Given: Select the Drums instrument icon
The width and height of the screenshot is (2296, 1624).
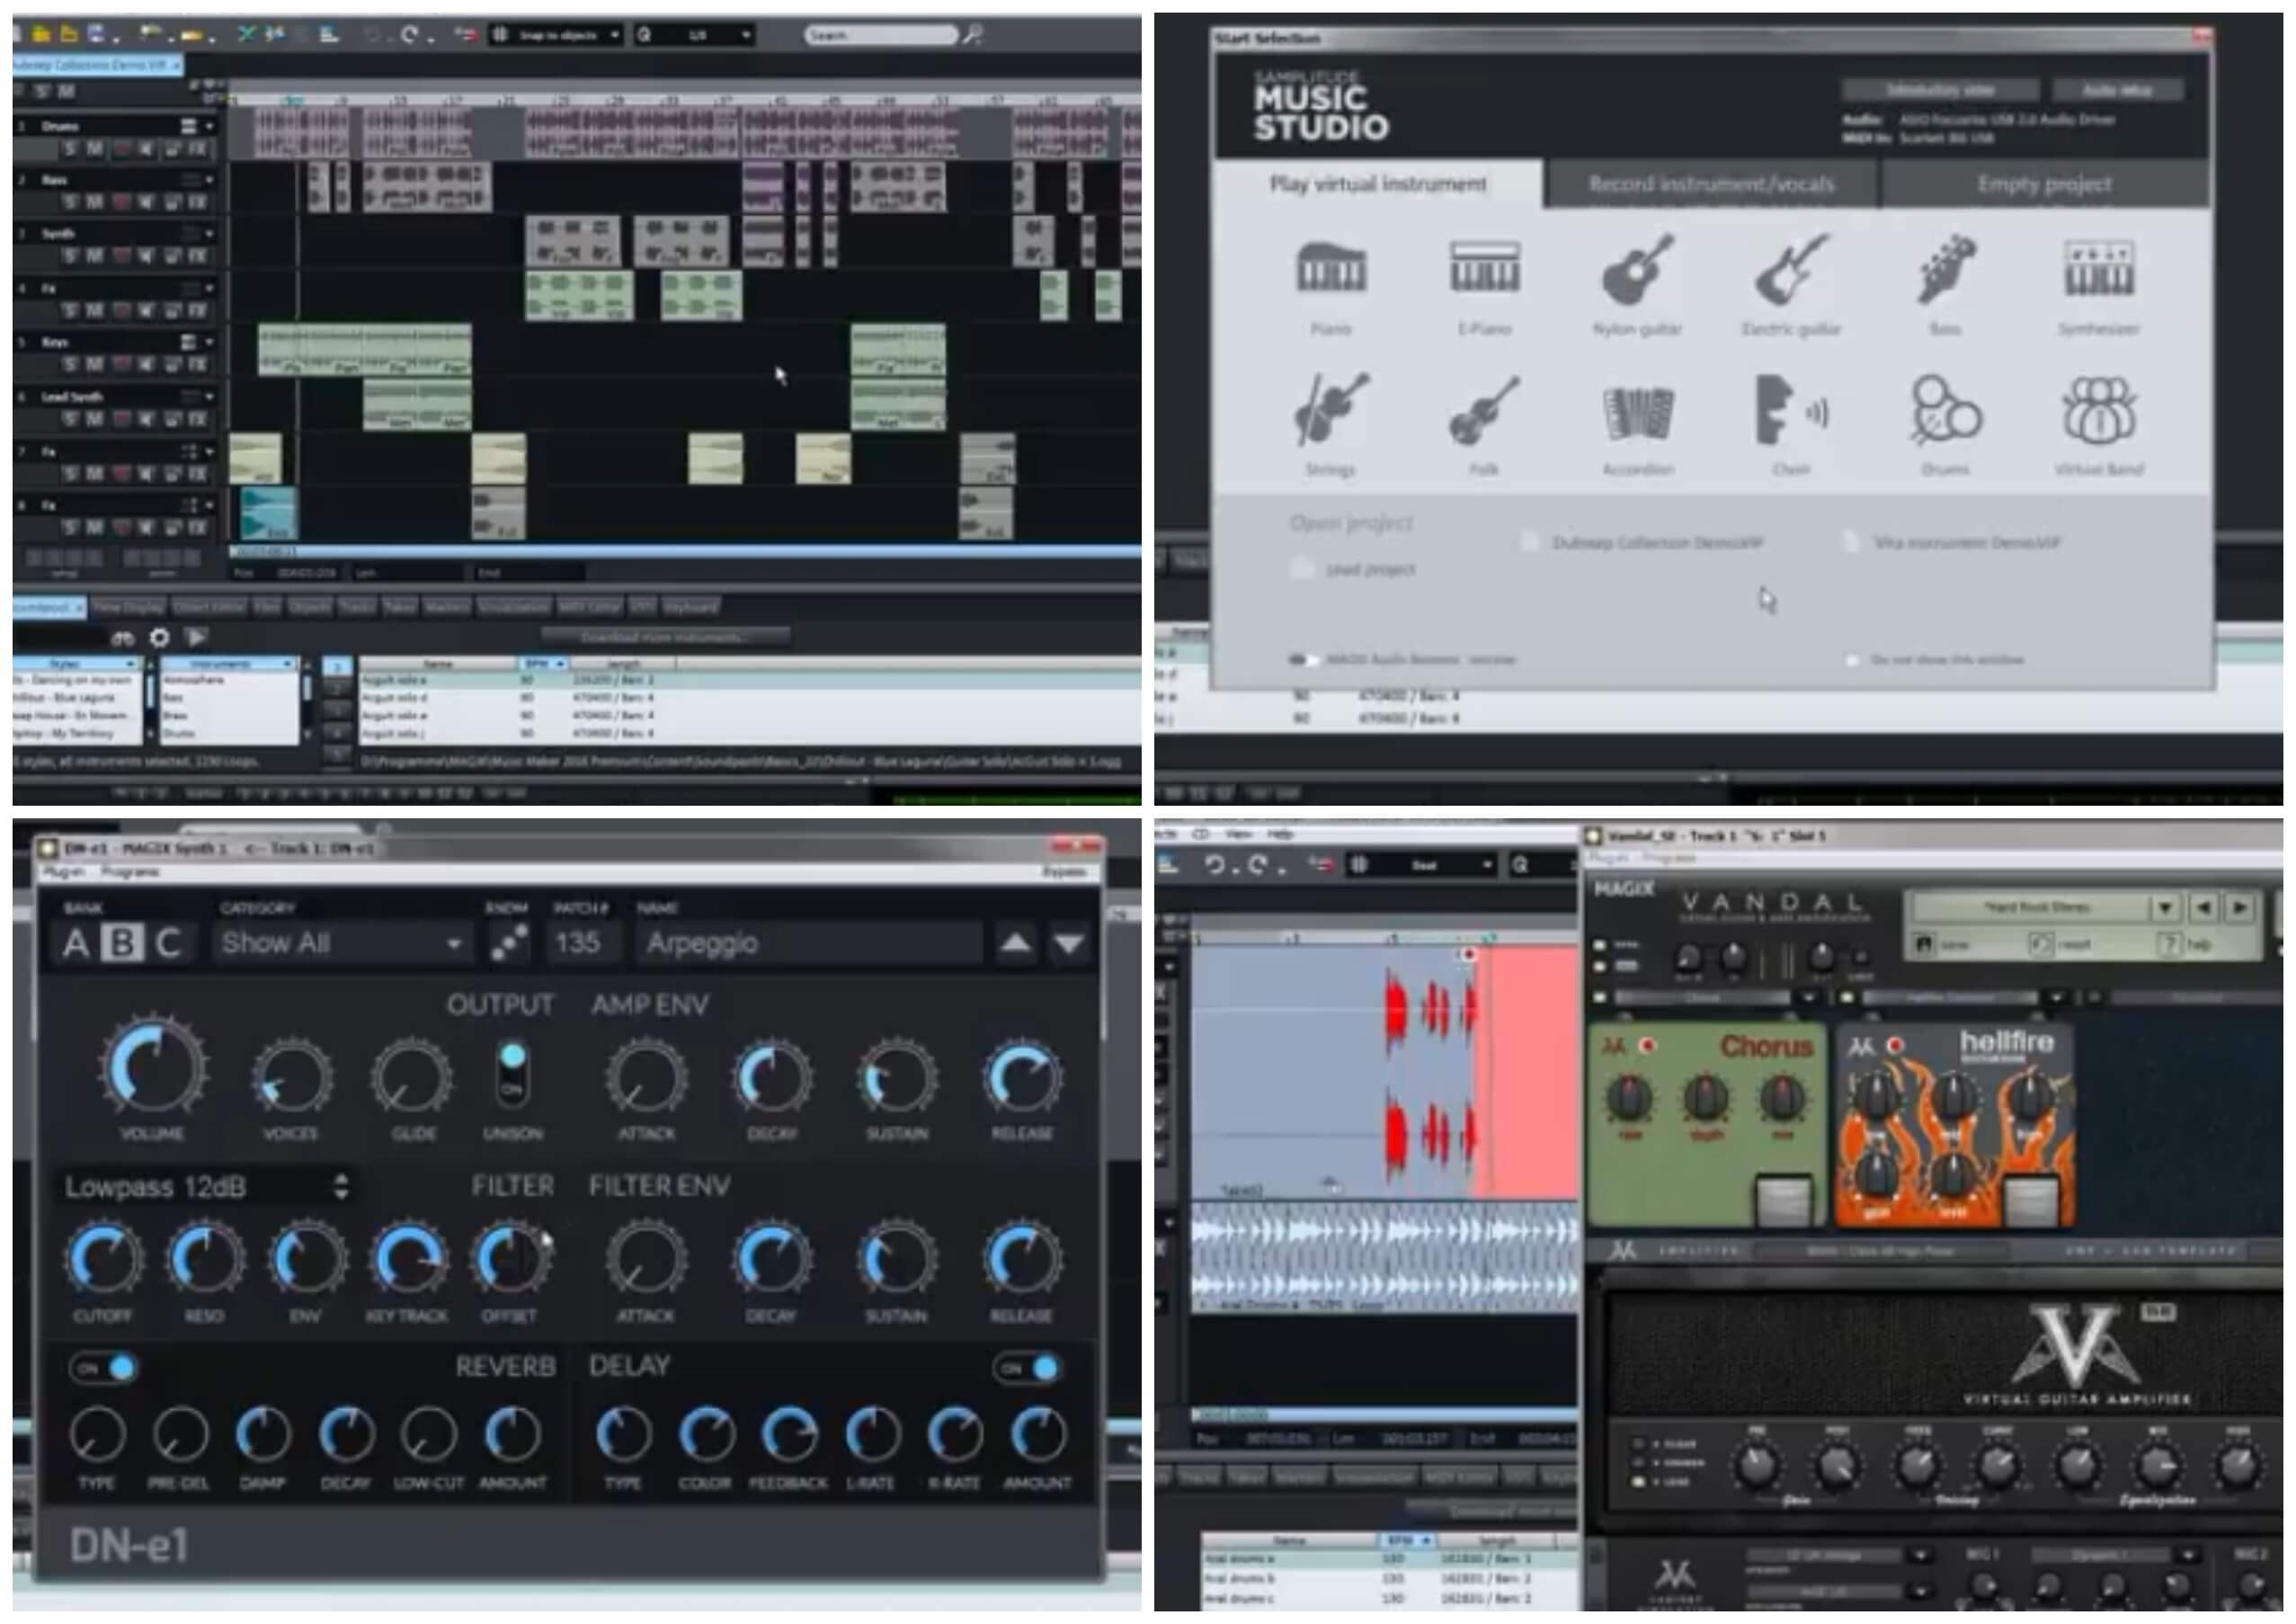Looking at the screenshot, I should pos(1945,410).
